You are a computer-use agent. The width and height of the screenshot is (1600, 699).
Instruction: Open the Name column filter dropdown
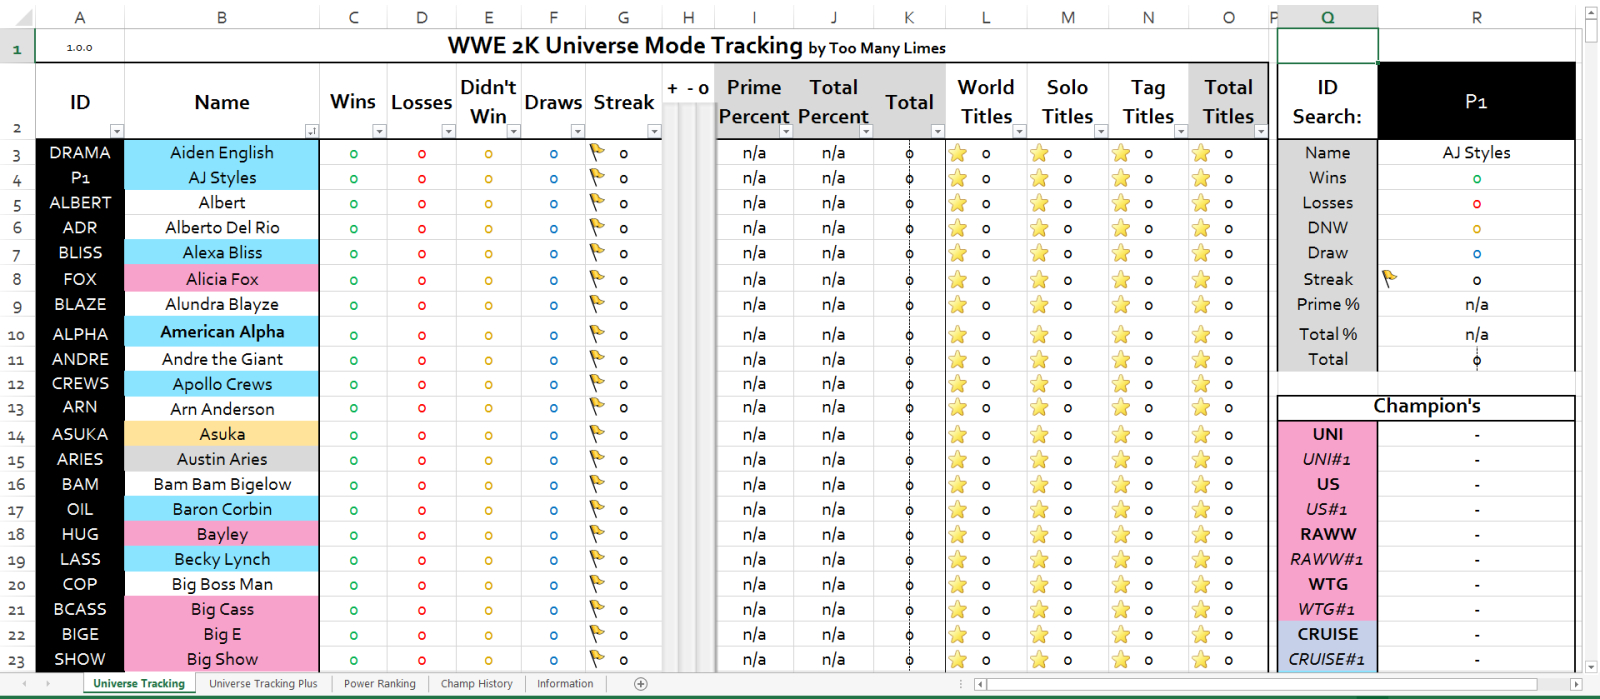pos(312,131)
